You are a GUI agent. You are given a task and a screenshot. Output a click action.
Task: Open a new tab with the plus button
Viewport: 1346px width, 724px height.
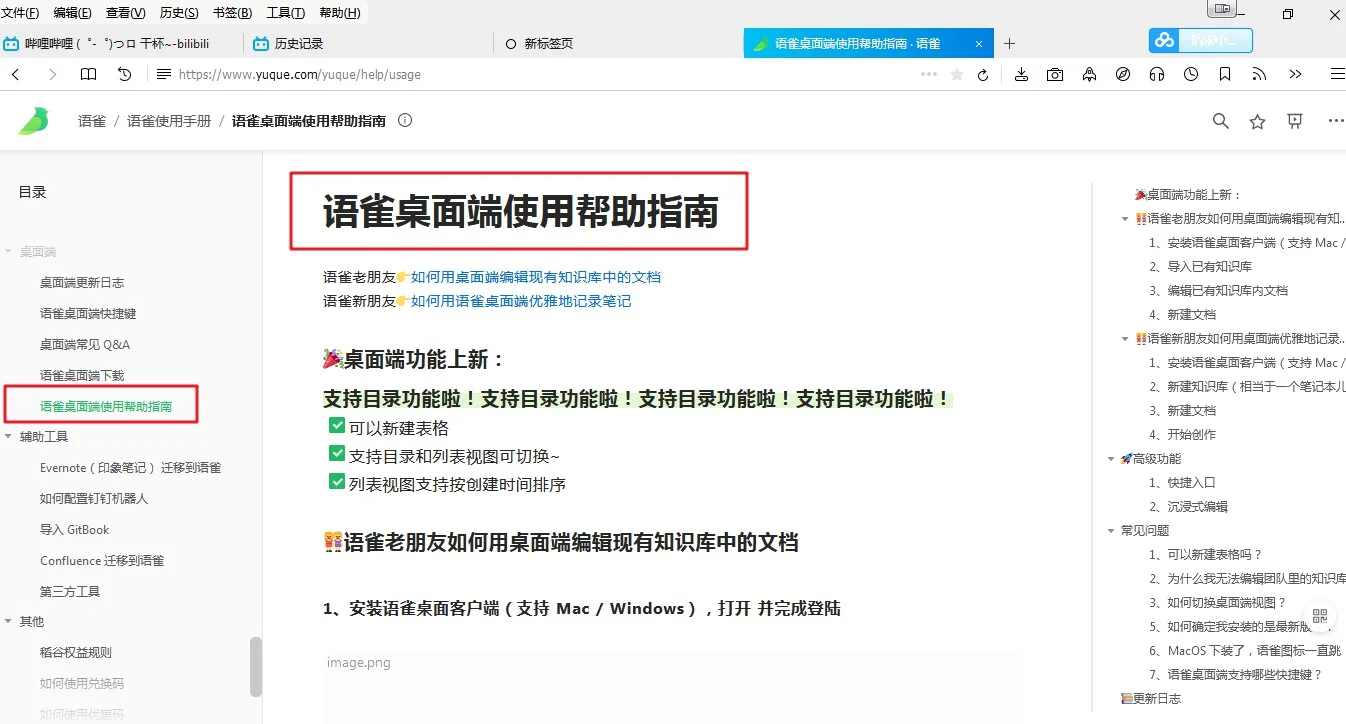(1009, 43)
